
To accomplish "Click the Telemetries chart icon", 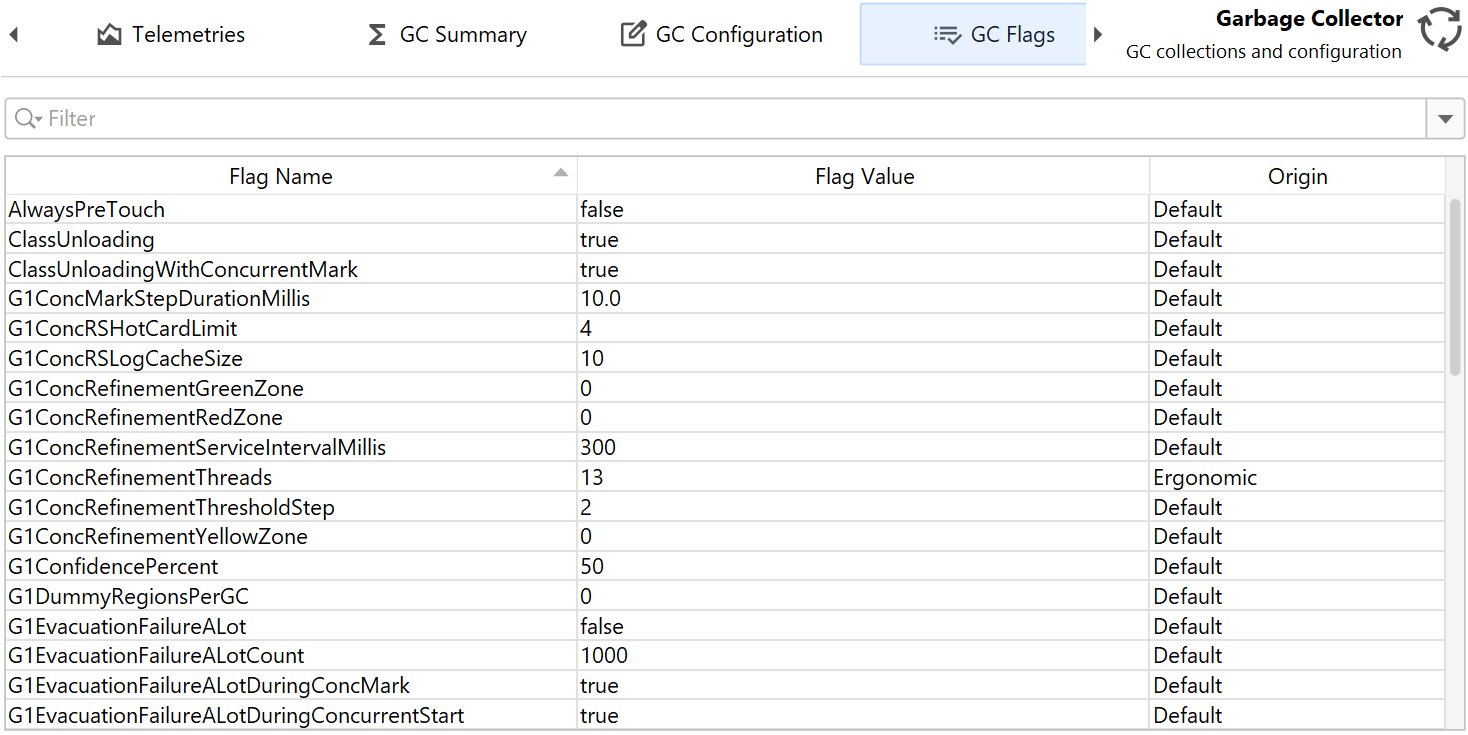I will pos(109,35).
